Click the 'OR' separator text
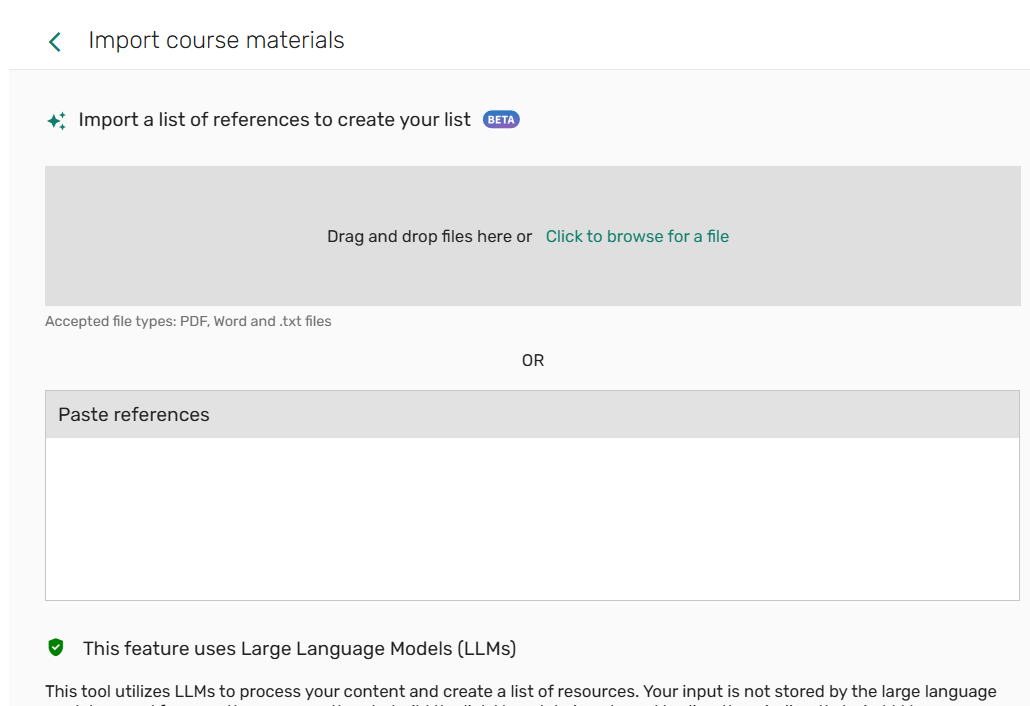Viewport: 1030px width, 706px height. 533,360
